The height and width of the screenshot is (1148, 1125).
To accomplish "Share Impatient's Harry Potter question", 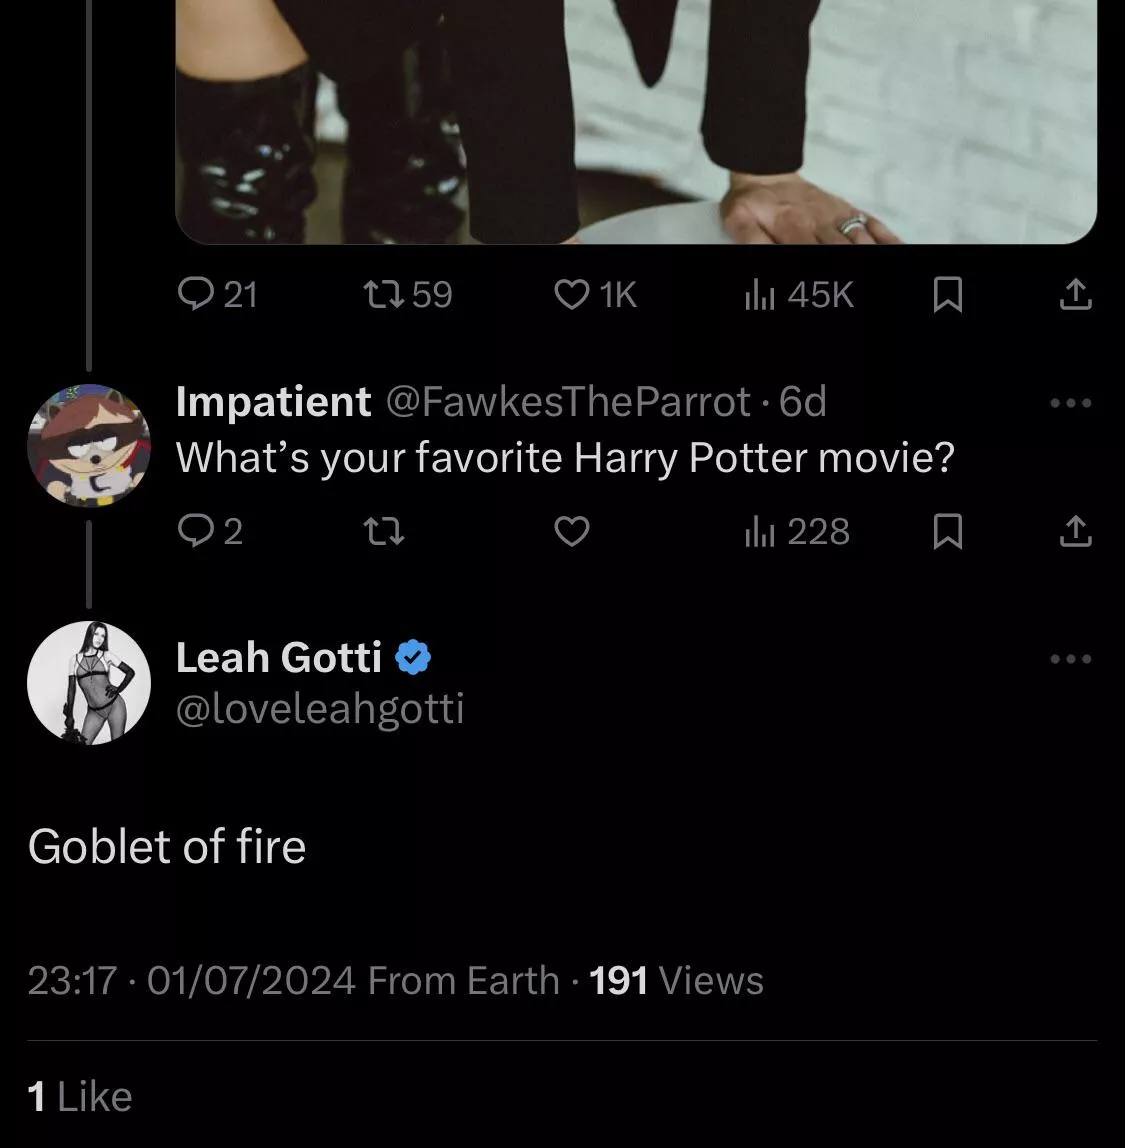I will tap(1075, 531).
